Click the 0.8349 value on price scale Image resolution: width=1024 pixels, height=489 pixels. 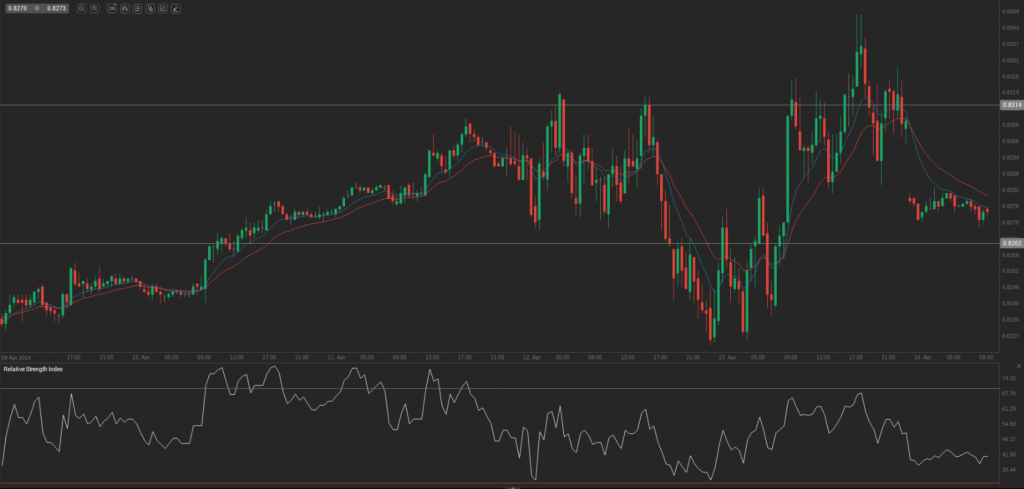[x=1008, y=12]
